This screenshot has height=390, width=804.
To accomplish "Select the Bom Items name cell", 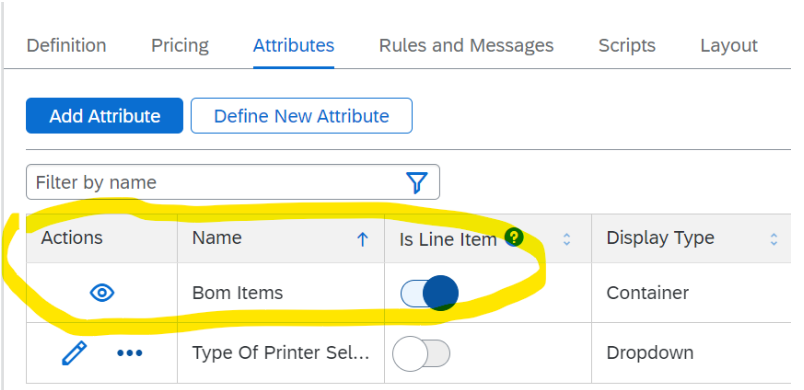I will [x=281, y=293].
